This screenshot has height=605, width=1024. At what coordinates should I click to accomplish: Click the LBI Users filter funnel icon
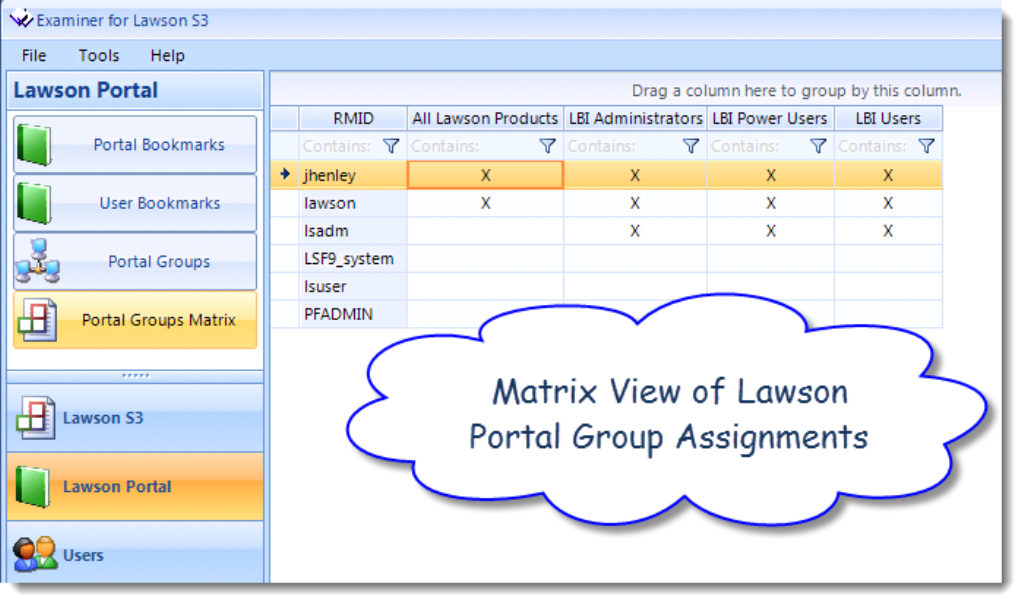click(x=926, y=146)
